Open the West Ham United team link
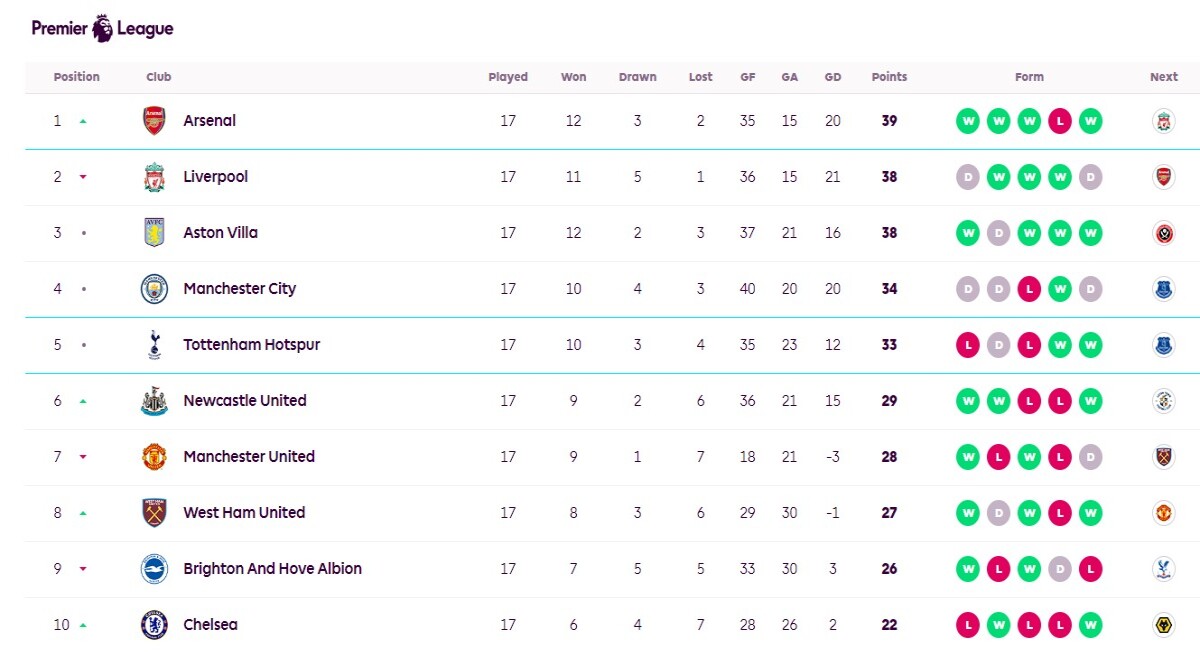This screenshot has width=1200, height=652. coord(244,513)
